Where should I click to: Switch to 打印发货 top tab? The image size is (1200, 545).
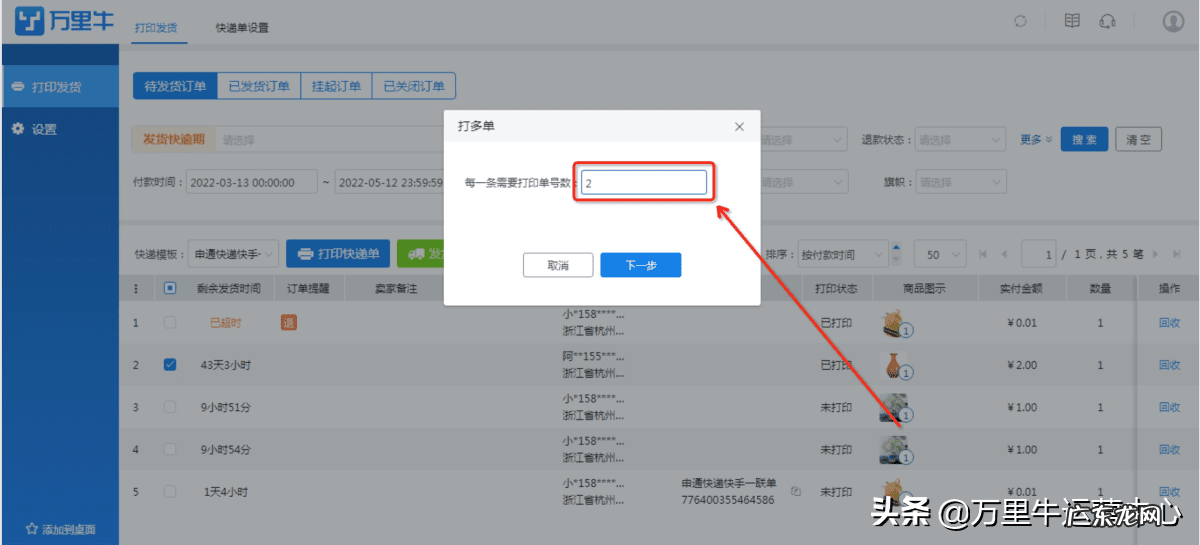(156, 27)
